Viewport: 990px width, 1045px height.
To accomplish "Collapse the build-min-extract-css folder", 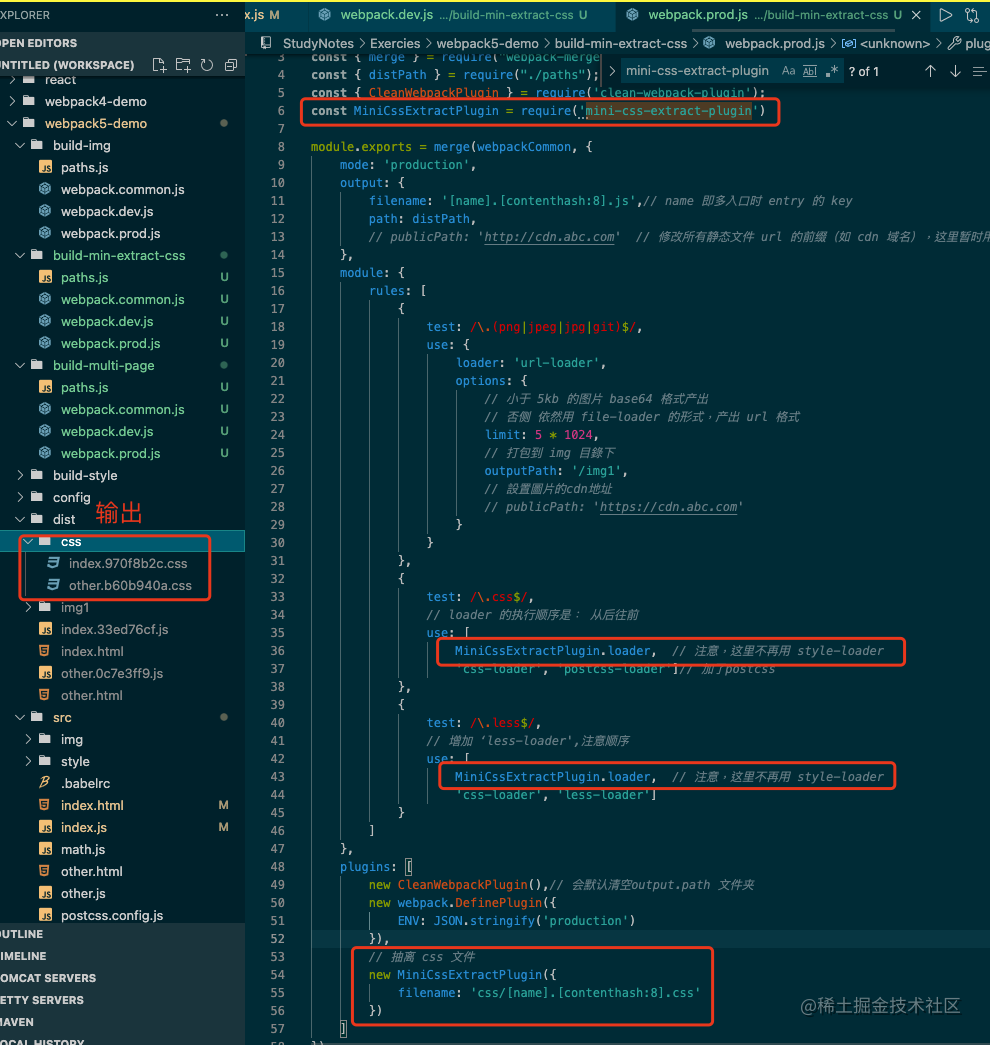I will pyautogui.click(x=118, y=255).
